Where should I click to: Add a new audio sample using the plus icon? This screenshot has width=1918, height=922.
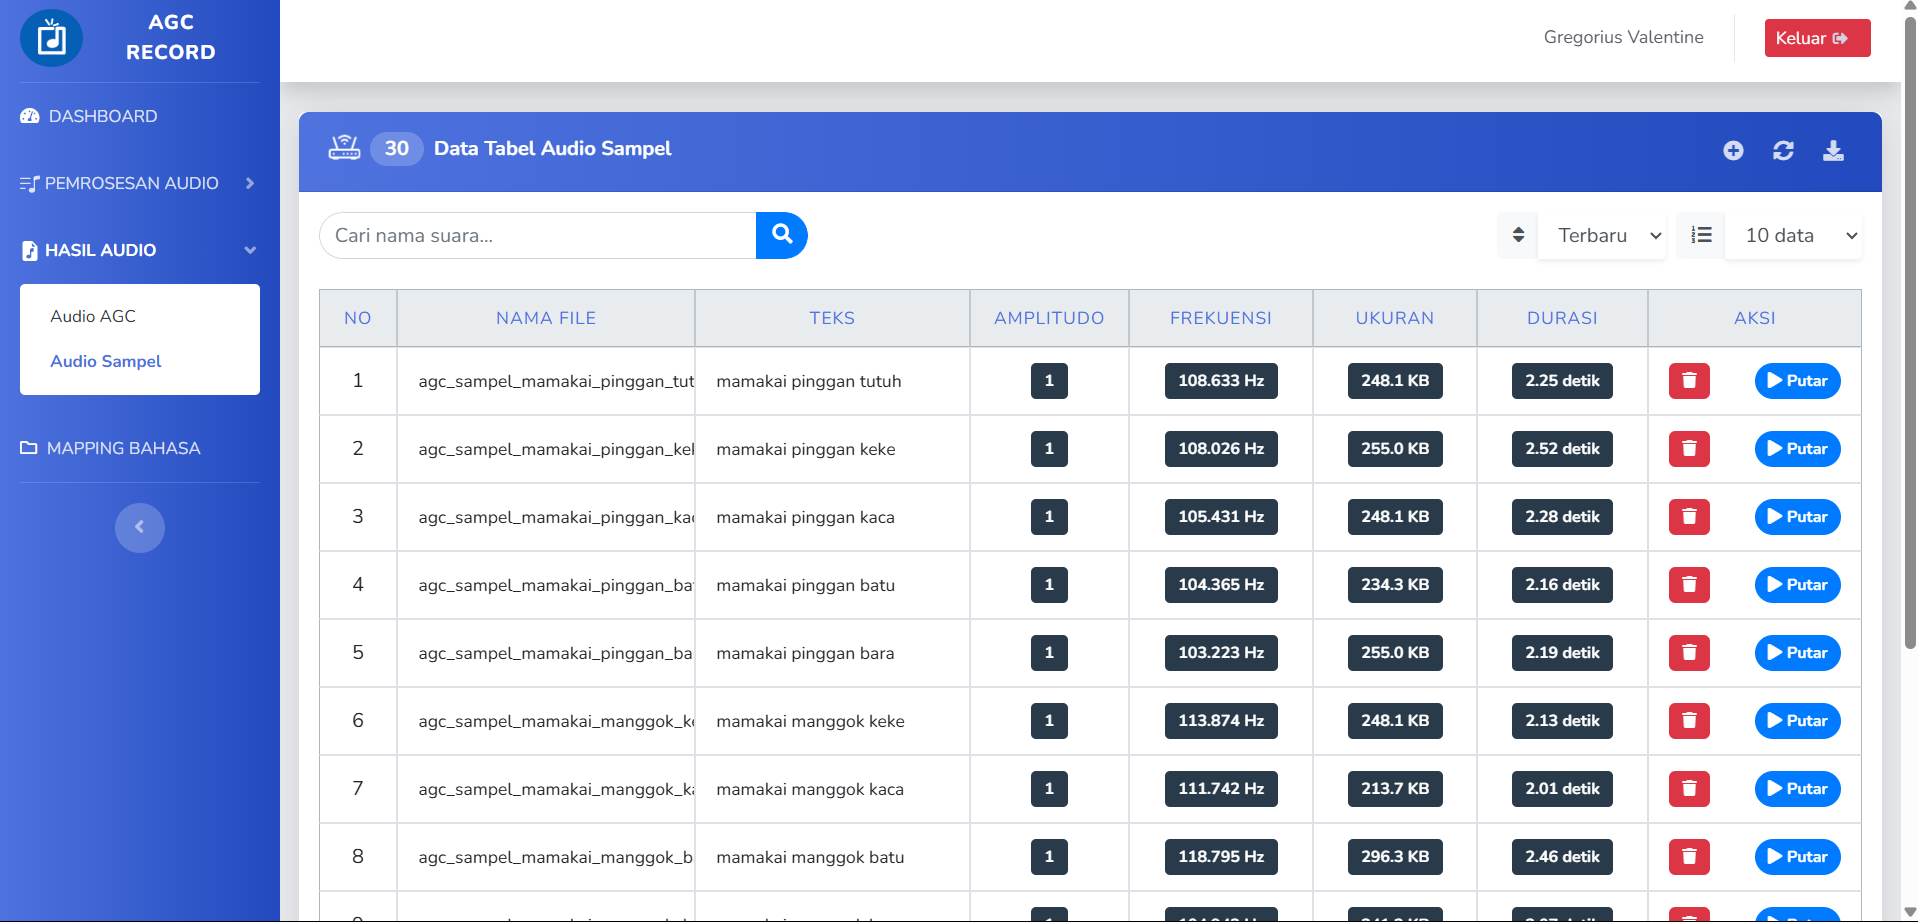tap(1733, 150)
